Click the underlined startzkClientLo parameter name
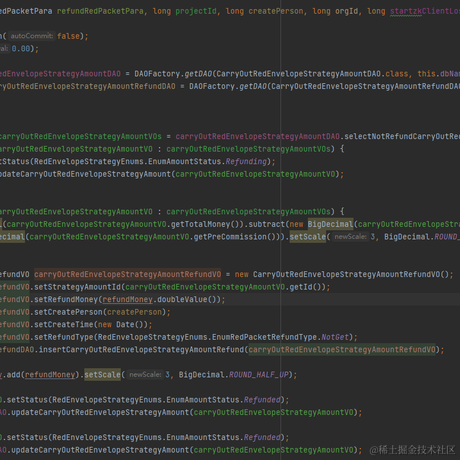This screenshot has width=460, height=460. tap(425, 11)
